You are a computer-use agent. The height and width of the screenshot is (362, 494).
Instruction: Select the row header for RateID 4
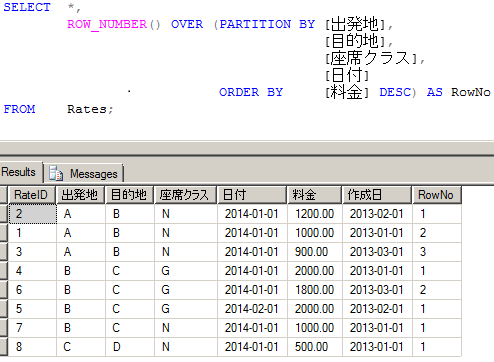tap(4, 271)
